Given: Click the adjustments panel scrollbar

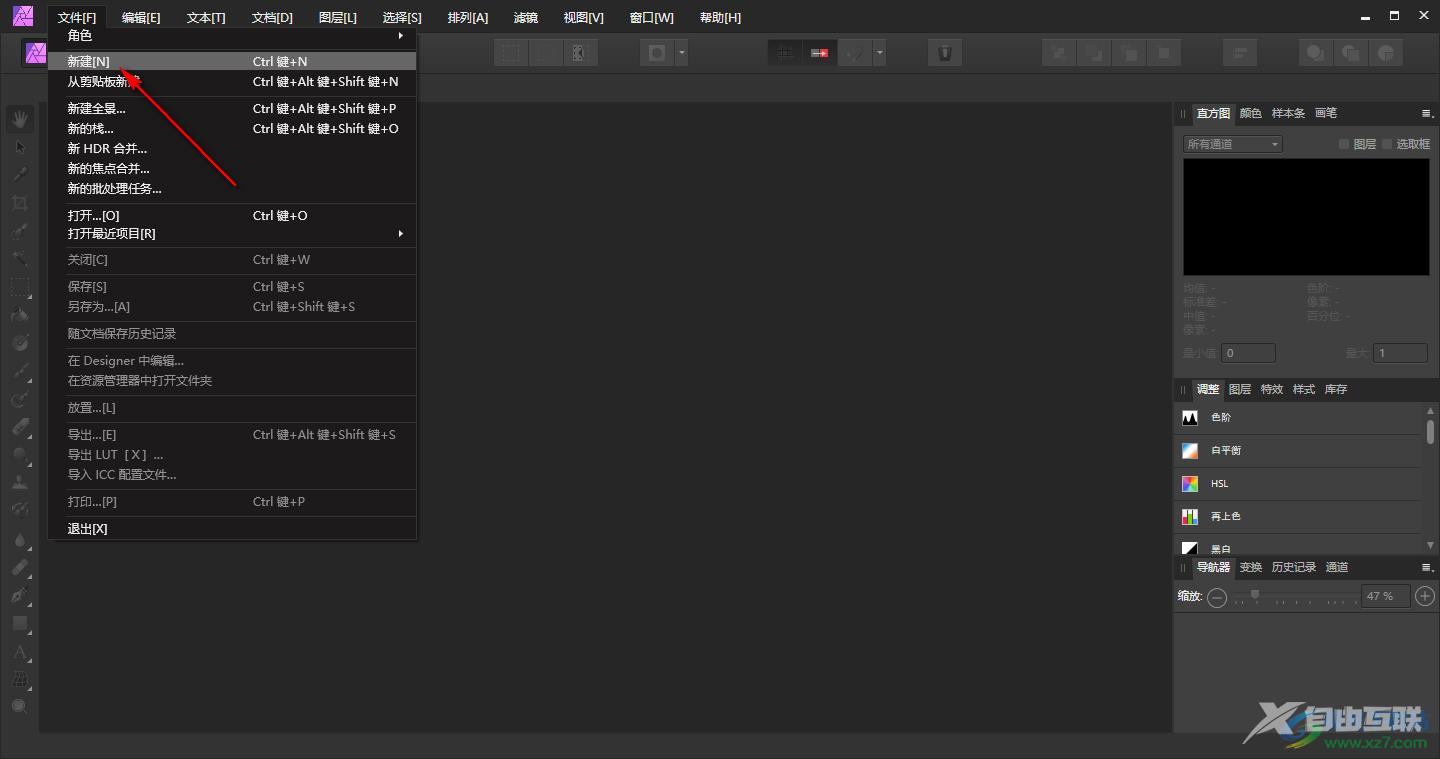Looking at the screenshot, I should tap(1431, 432).
